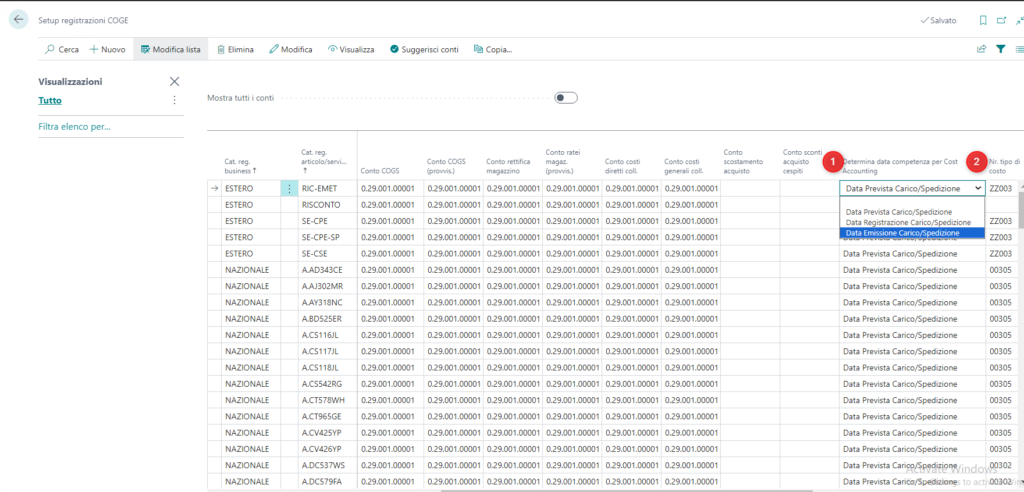Screen dimensions: 1024x492
Task: Create a new record with Nuovo
Action: click(107, 49)
